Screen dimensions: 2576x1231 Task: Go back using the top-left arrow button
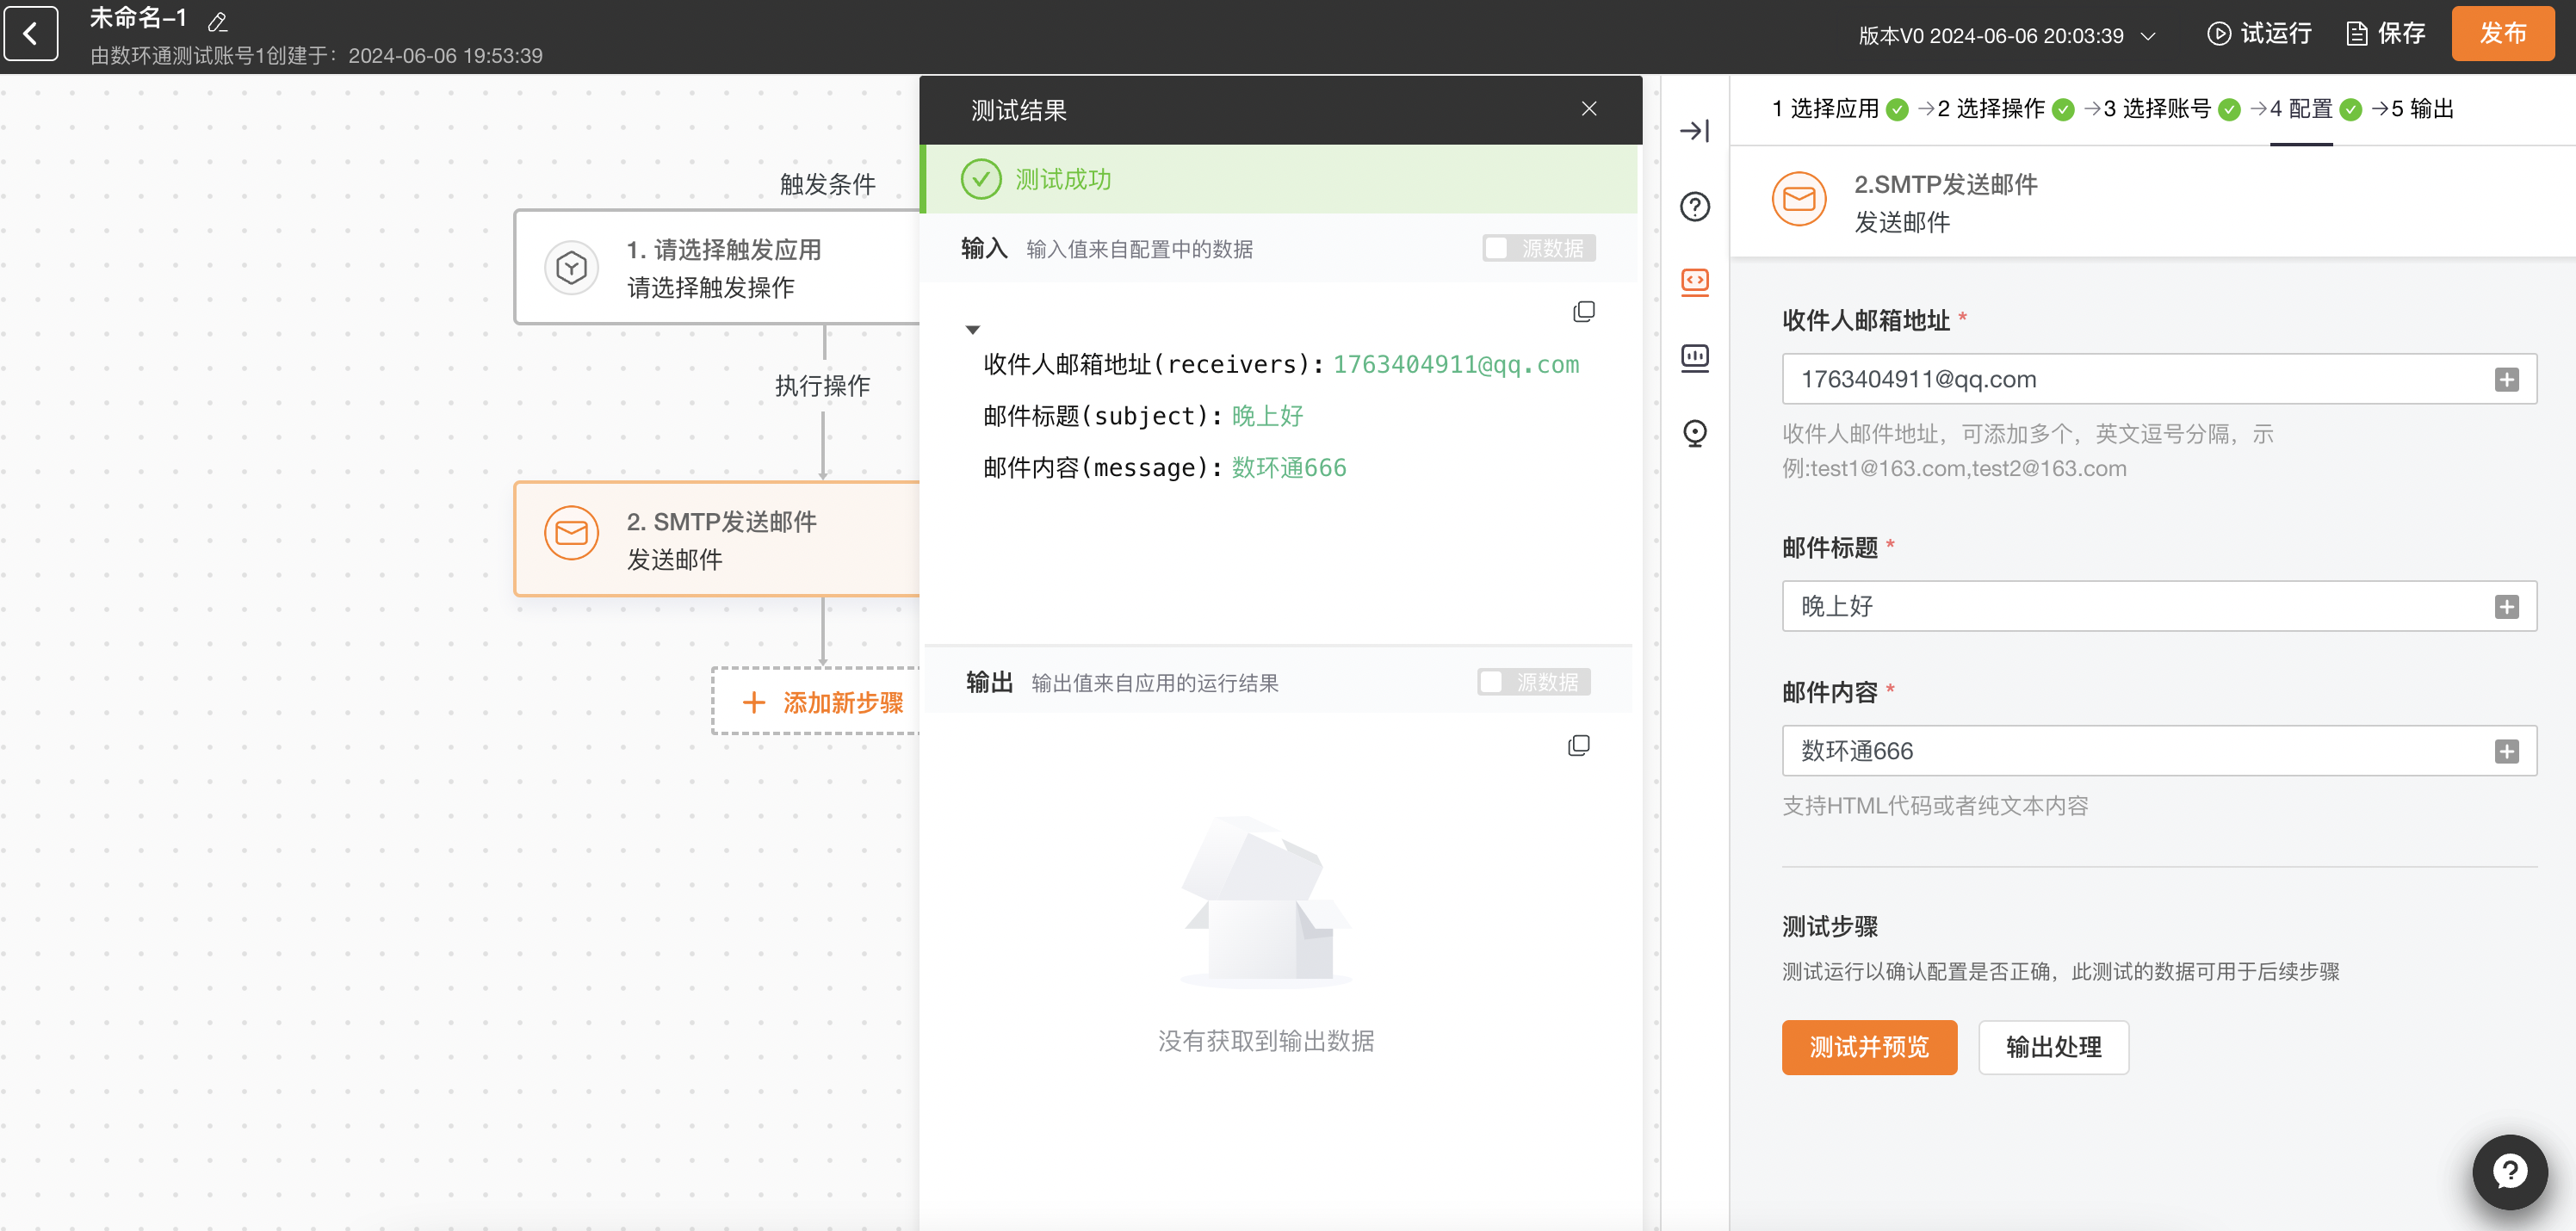click(31, 34)
